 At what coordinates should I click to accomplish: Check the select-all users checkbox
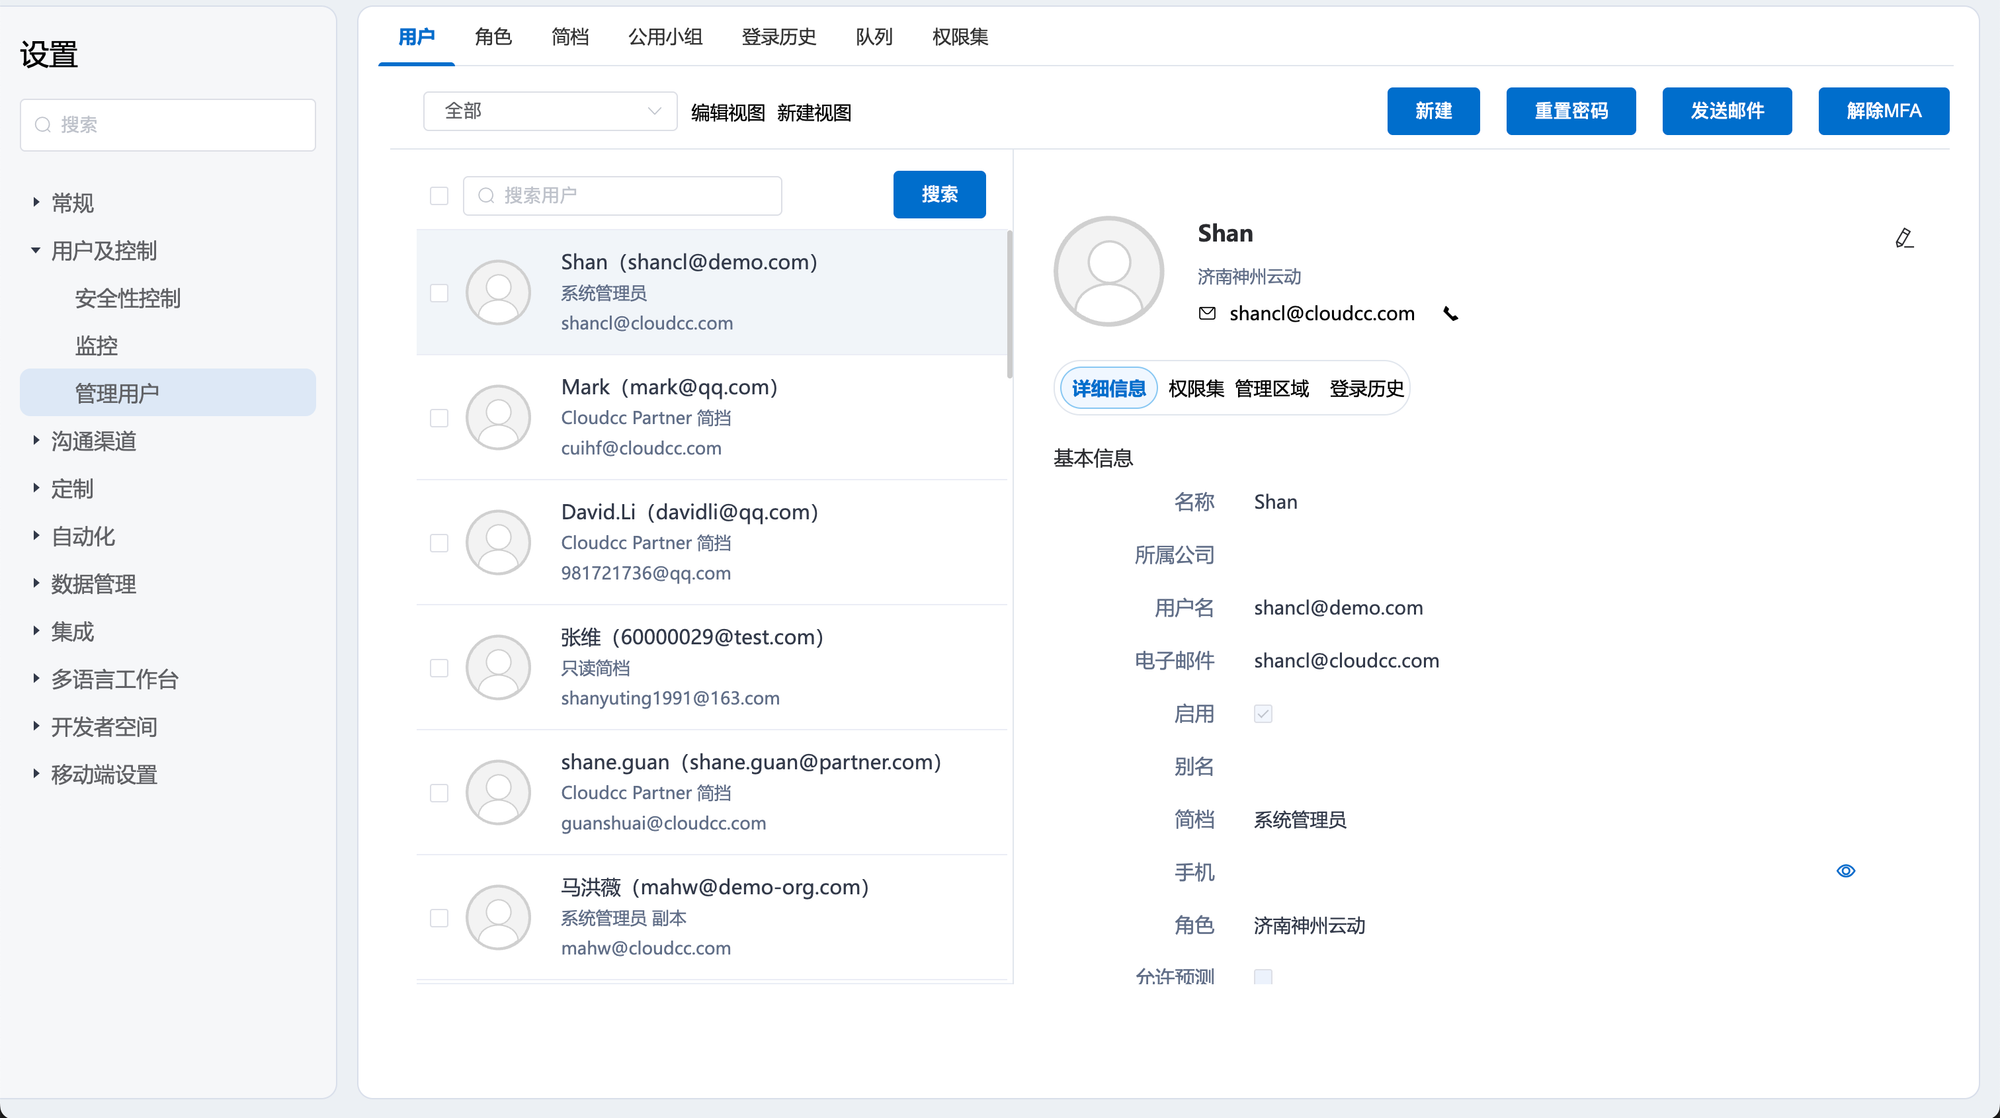pos(439,196)
